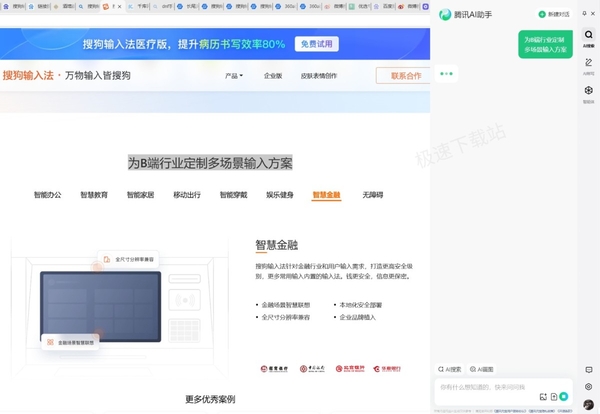Click the file upload icon in chat input

(x=554, y=397)
